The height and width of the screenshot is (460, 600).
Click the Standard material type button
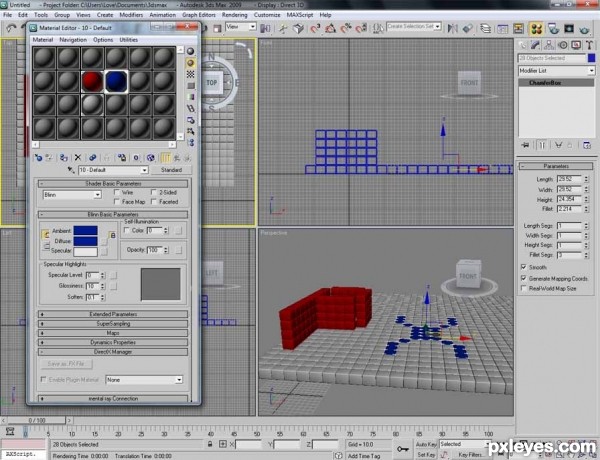[x=171, y=170]
